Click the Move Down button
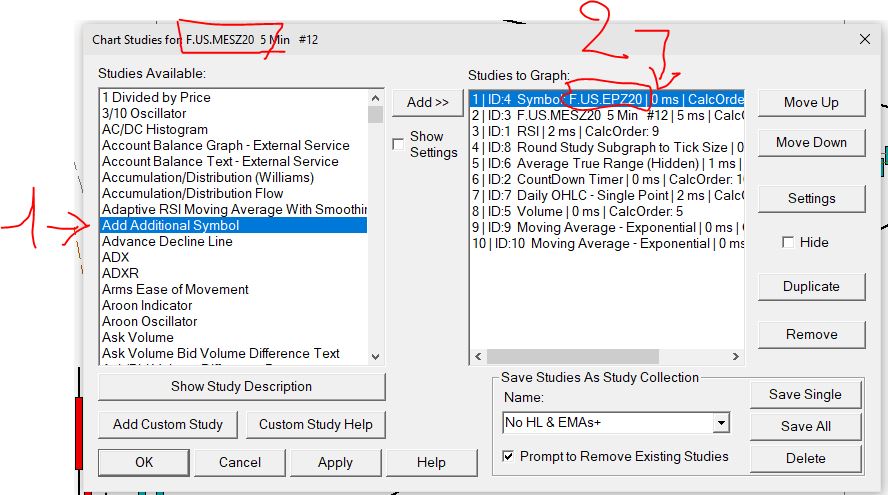This screenshot has height=495, width=888. pos(811,142)
